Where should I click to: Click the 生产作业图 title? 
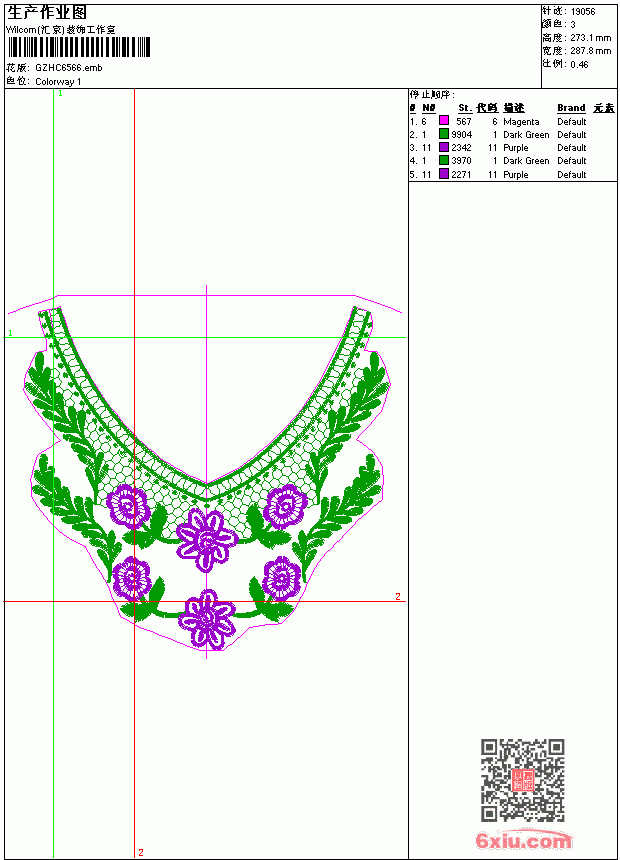47,13
